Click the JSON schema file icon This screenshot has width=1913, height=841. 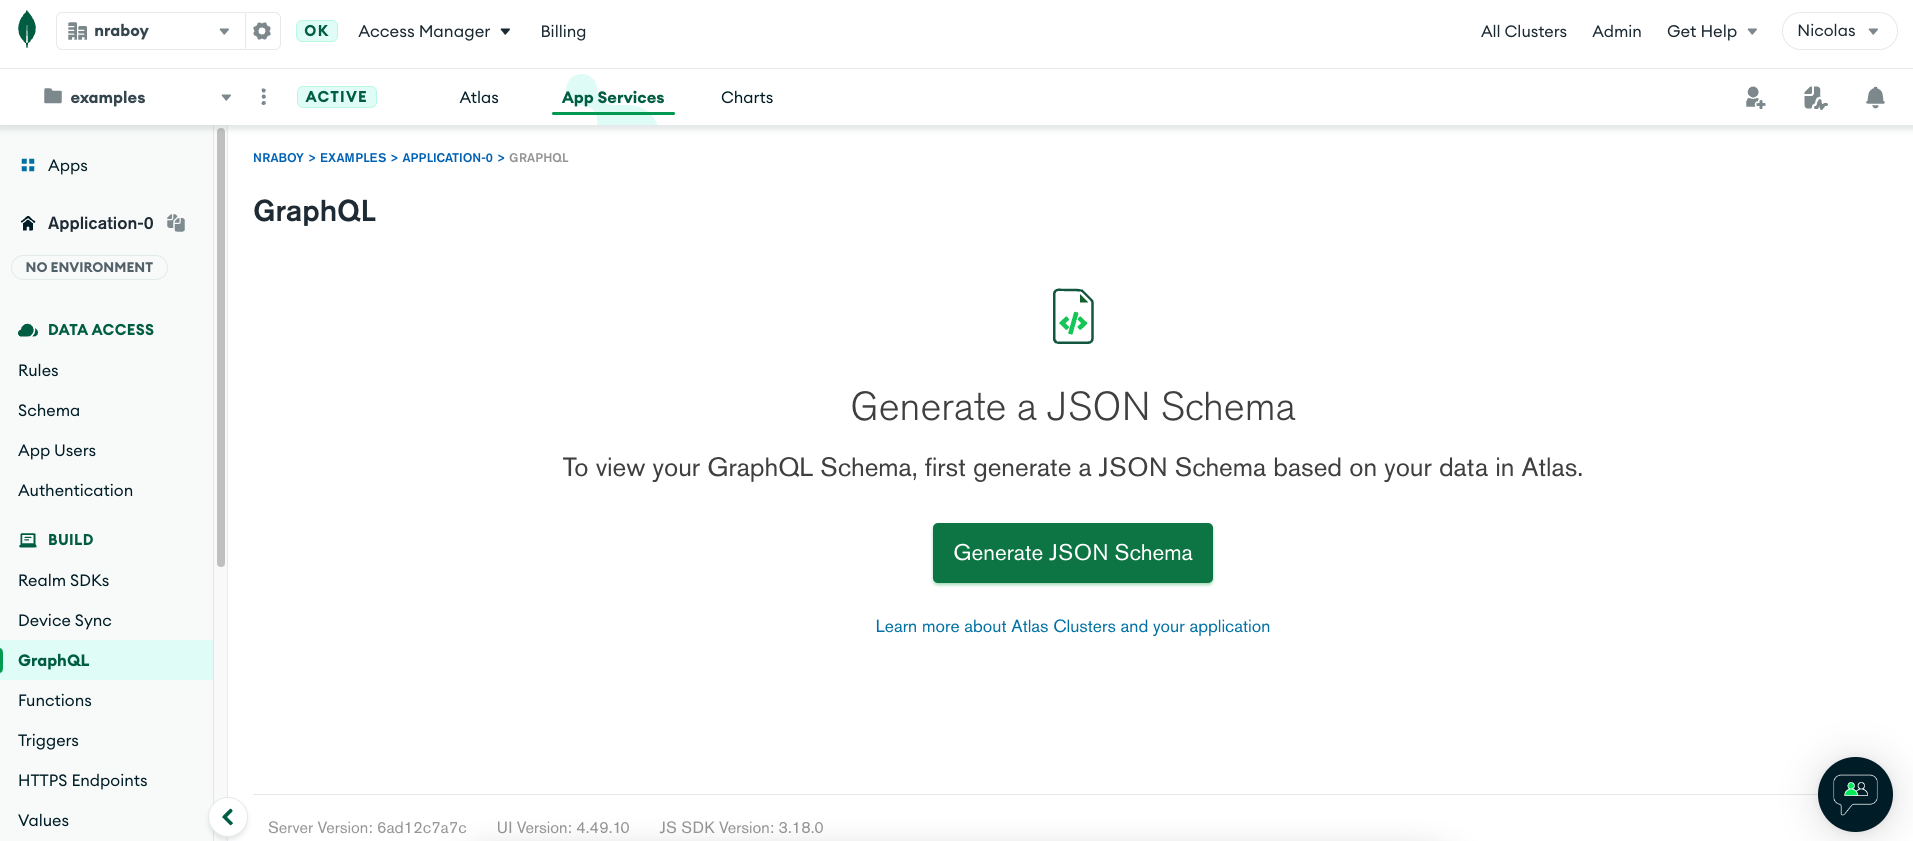(x=1073, y=316)
